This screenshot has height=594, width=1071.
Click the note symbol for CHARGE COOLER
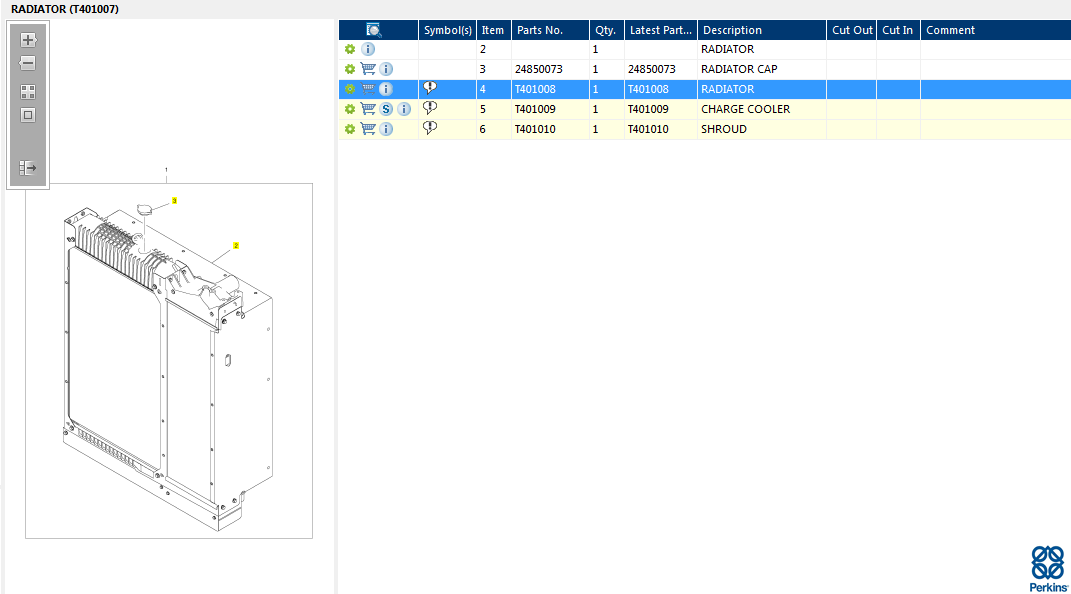(x=430, y=108)
